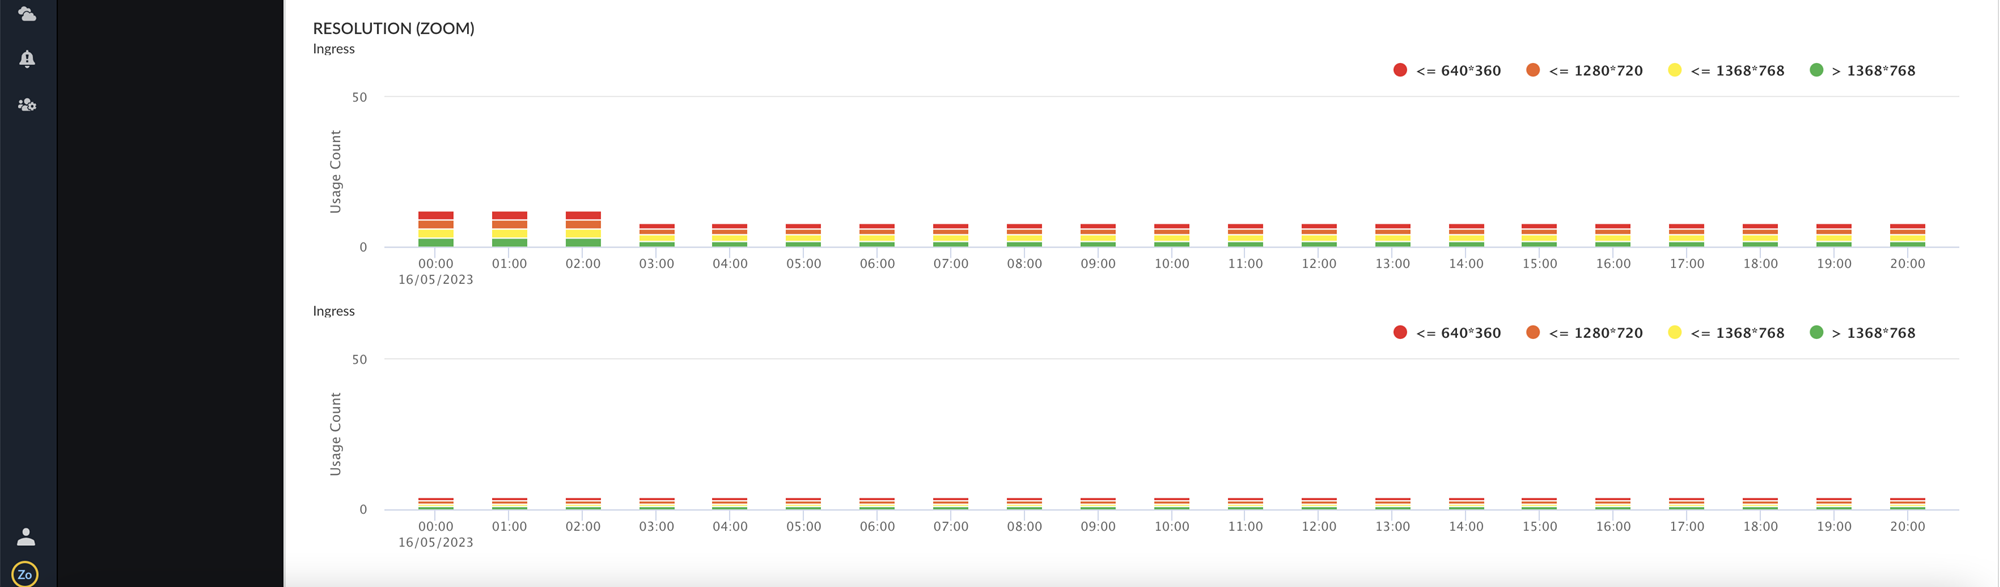The image size is (2000, 587).
Task: Click upper chart 16/05/2023 date label
Action: tap(436, 280)
